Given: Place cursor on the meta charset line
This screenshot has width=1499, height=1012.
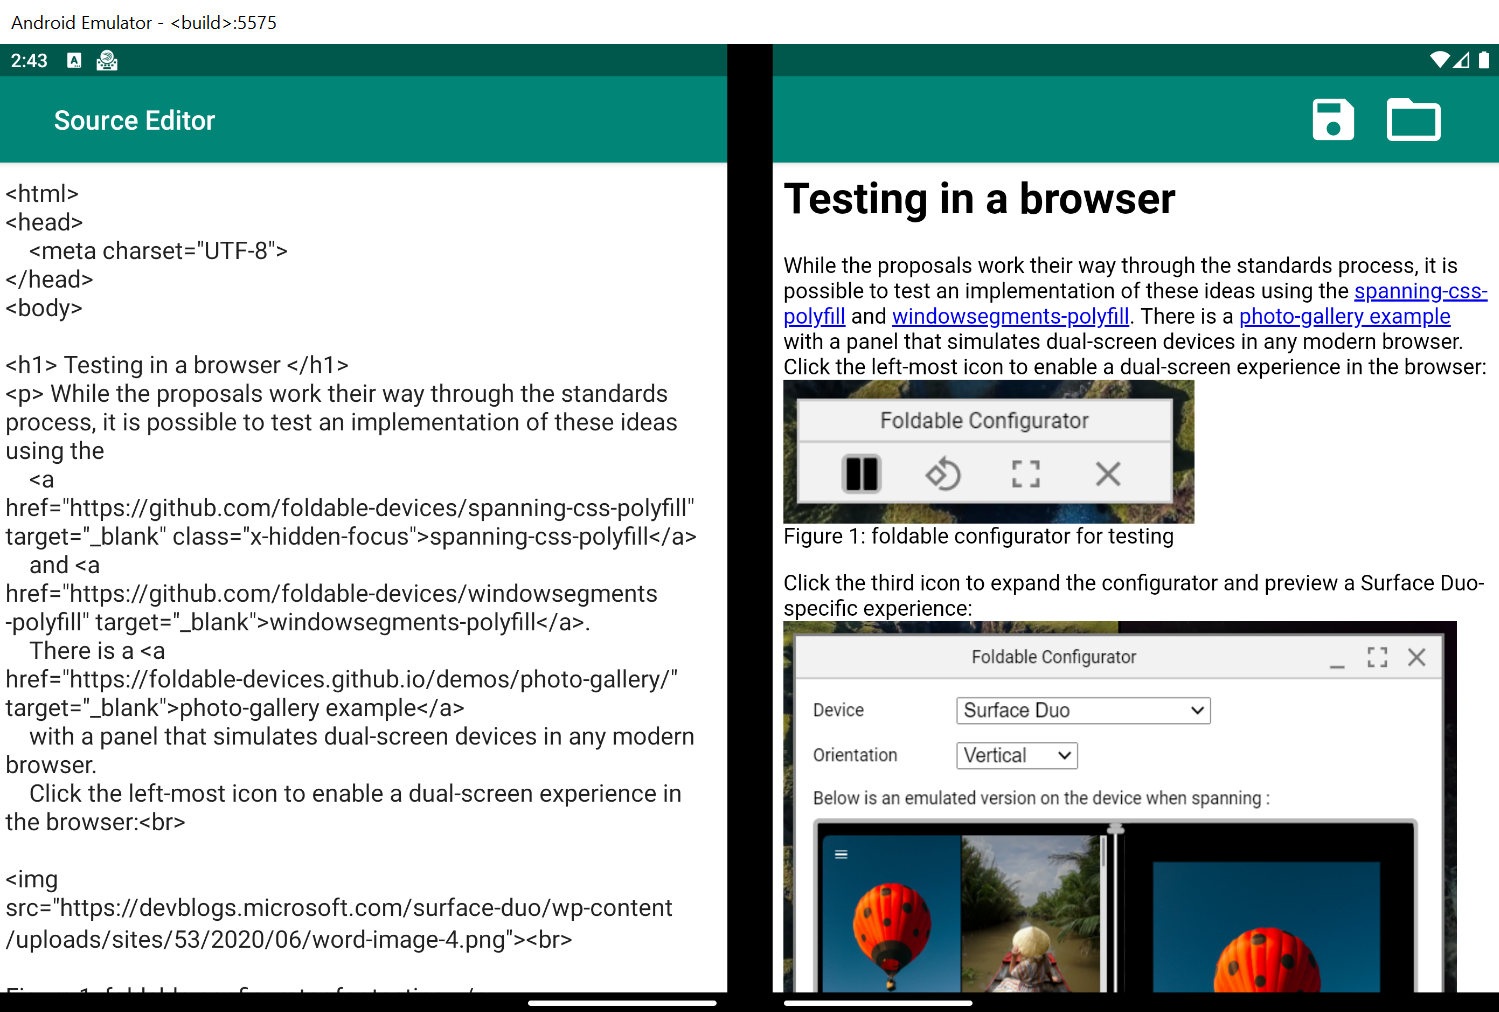Looking at the screenshot, I should click(159, 251).
